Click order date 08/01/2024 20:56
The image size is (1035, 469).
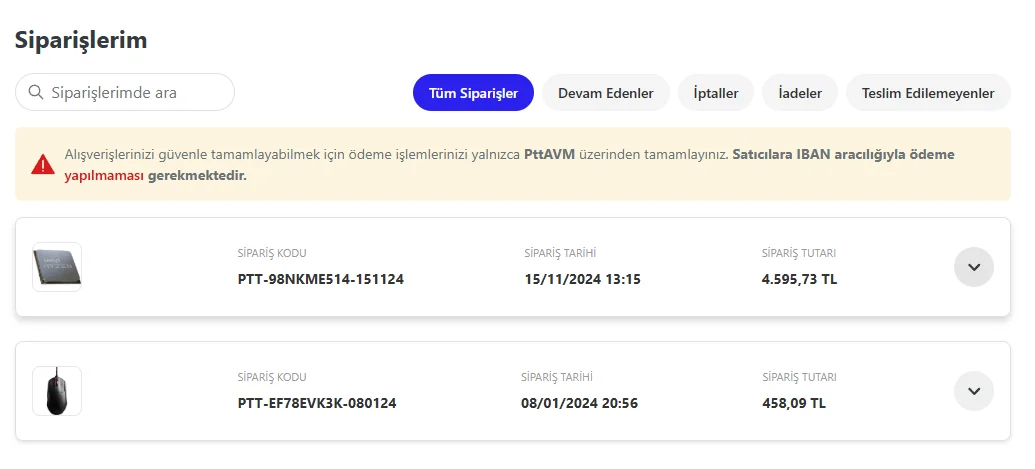point(580,403)
